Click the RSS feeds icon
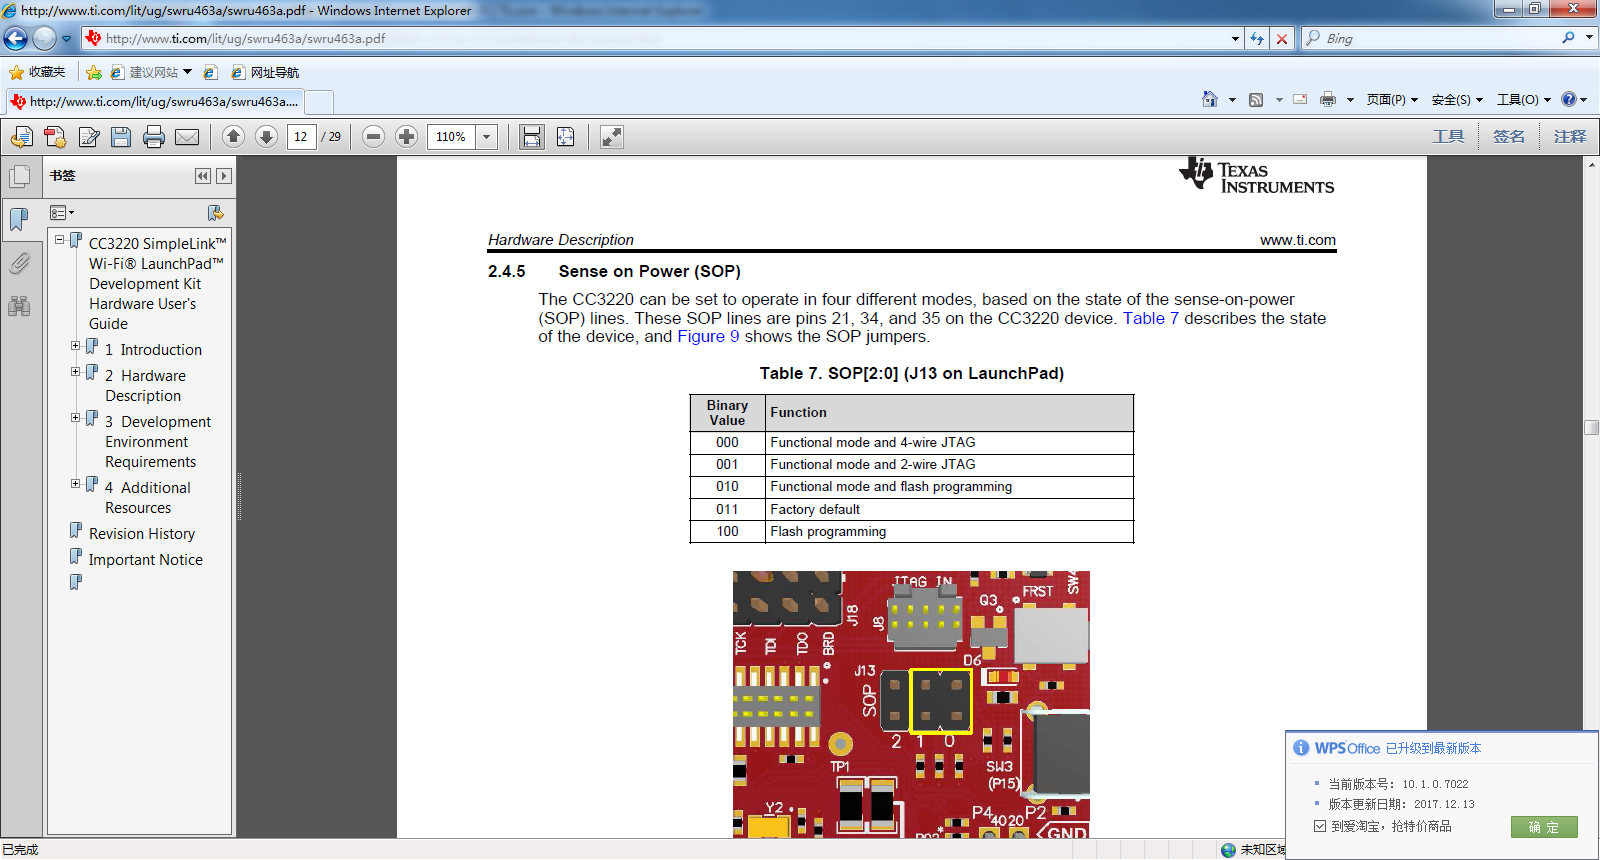Image resolution: width=1600 pixels, height=860 pixels. coord(1256,99)
